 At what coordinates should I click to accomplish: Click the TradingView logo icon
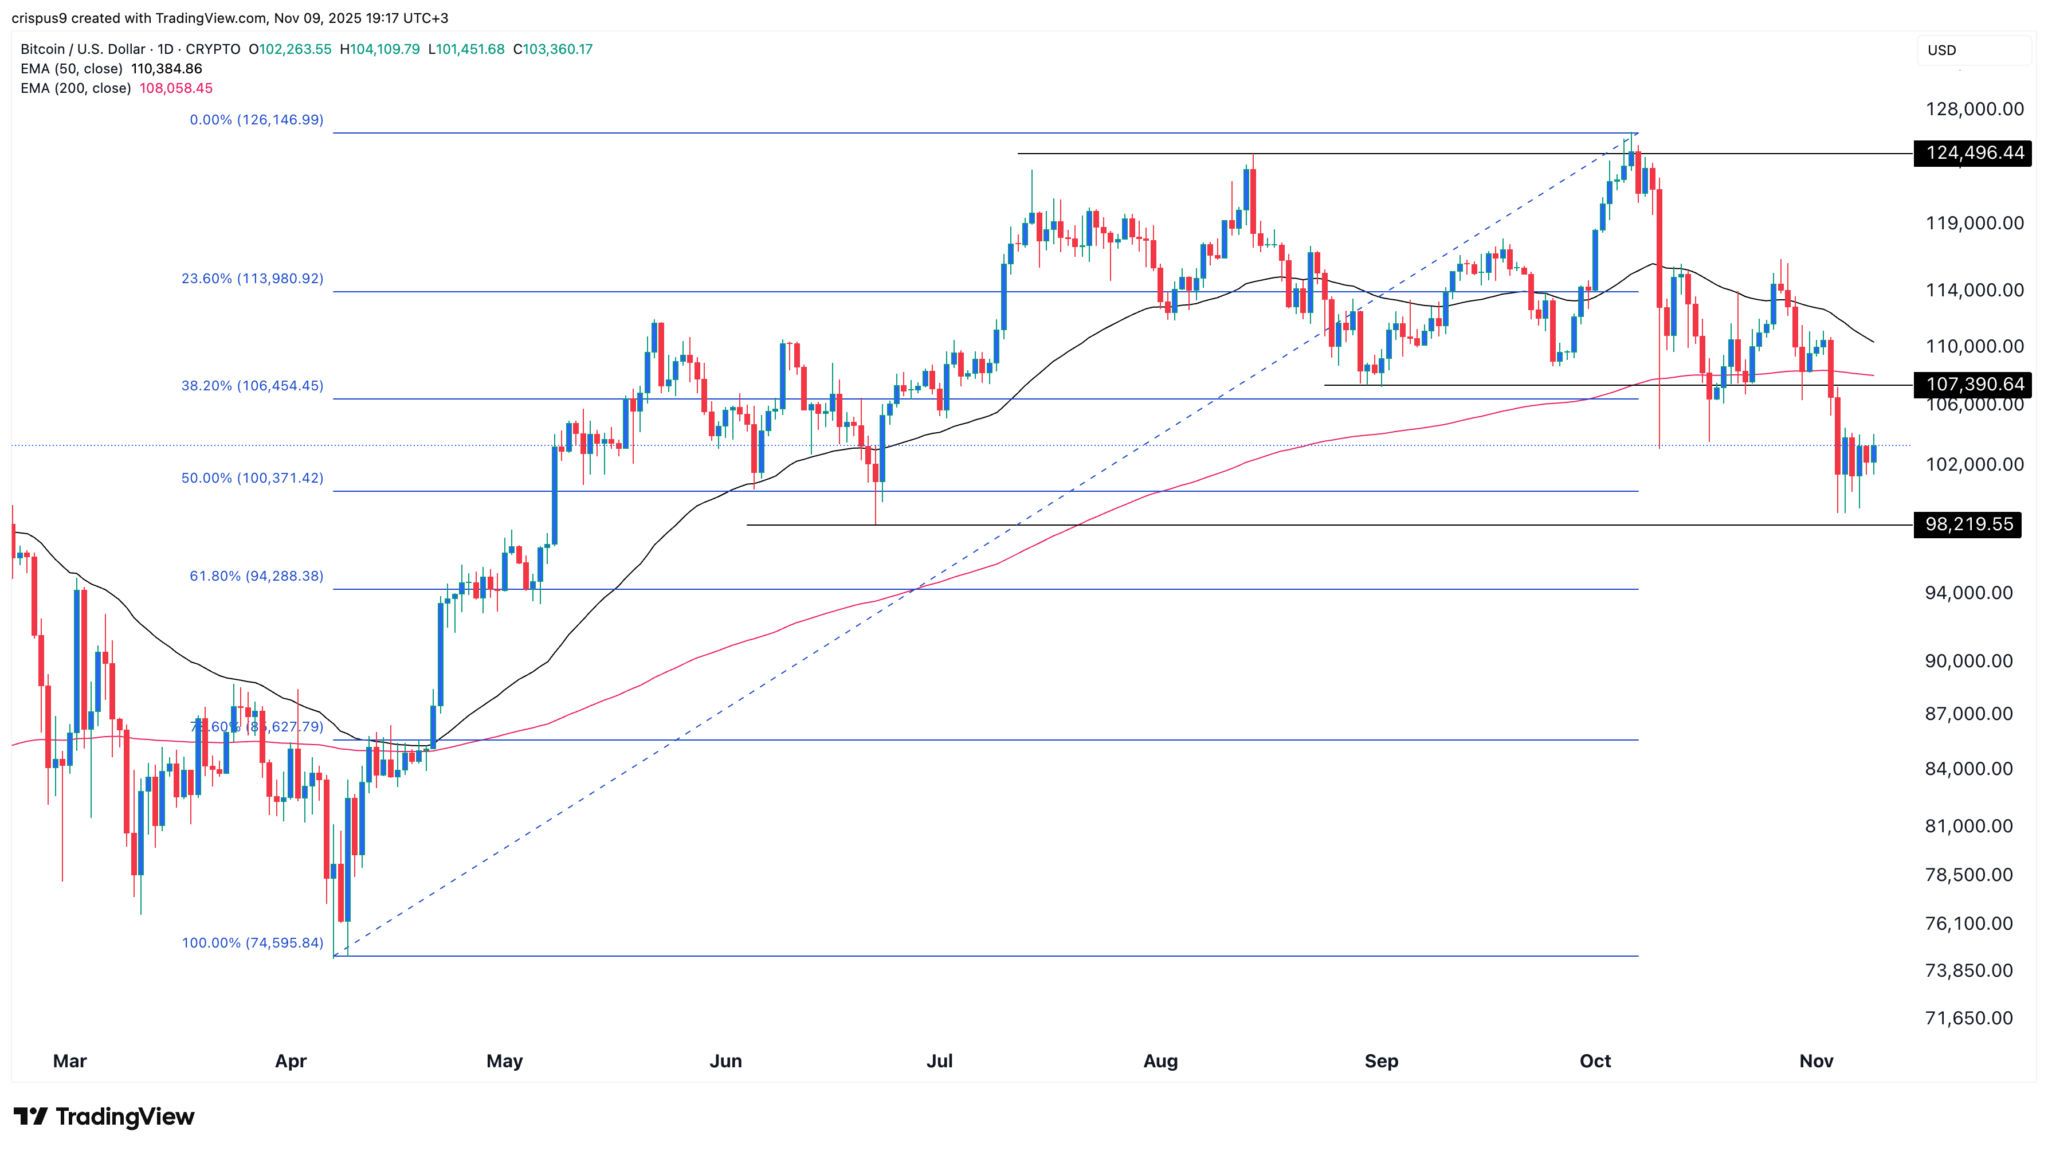coord(30,1116)
